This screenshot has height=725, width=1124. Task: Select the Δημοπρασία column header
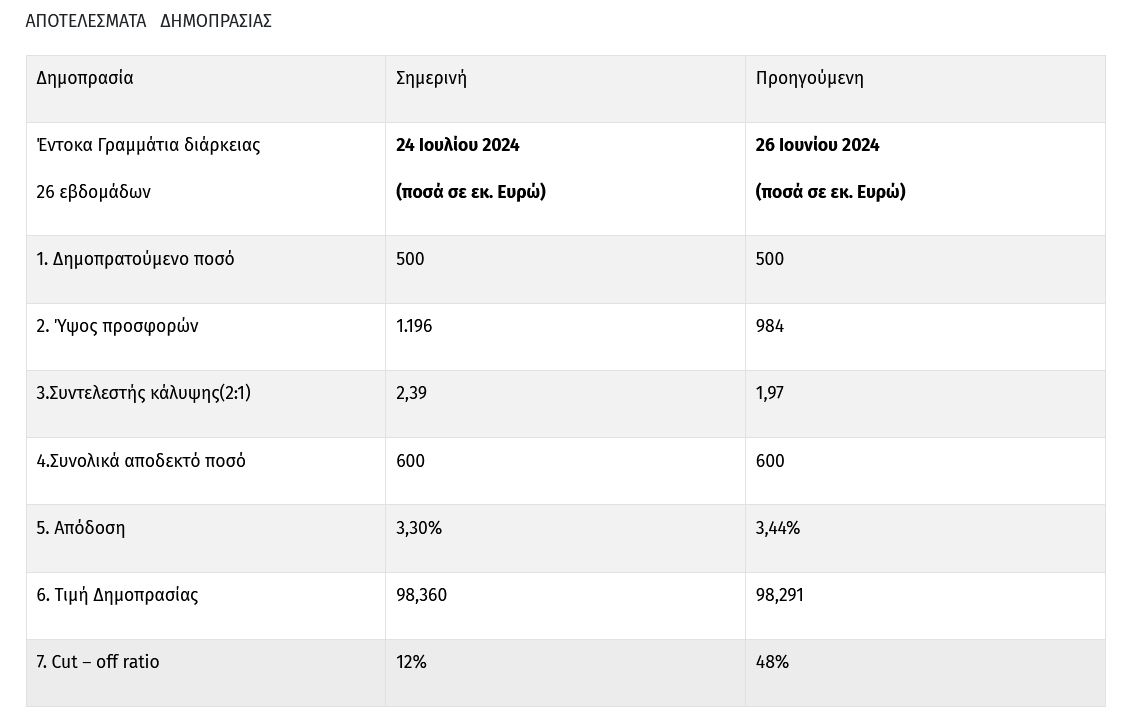[x=85, y=78]
